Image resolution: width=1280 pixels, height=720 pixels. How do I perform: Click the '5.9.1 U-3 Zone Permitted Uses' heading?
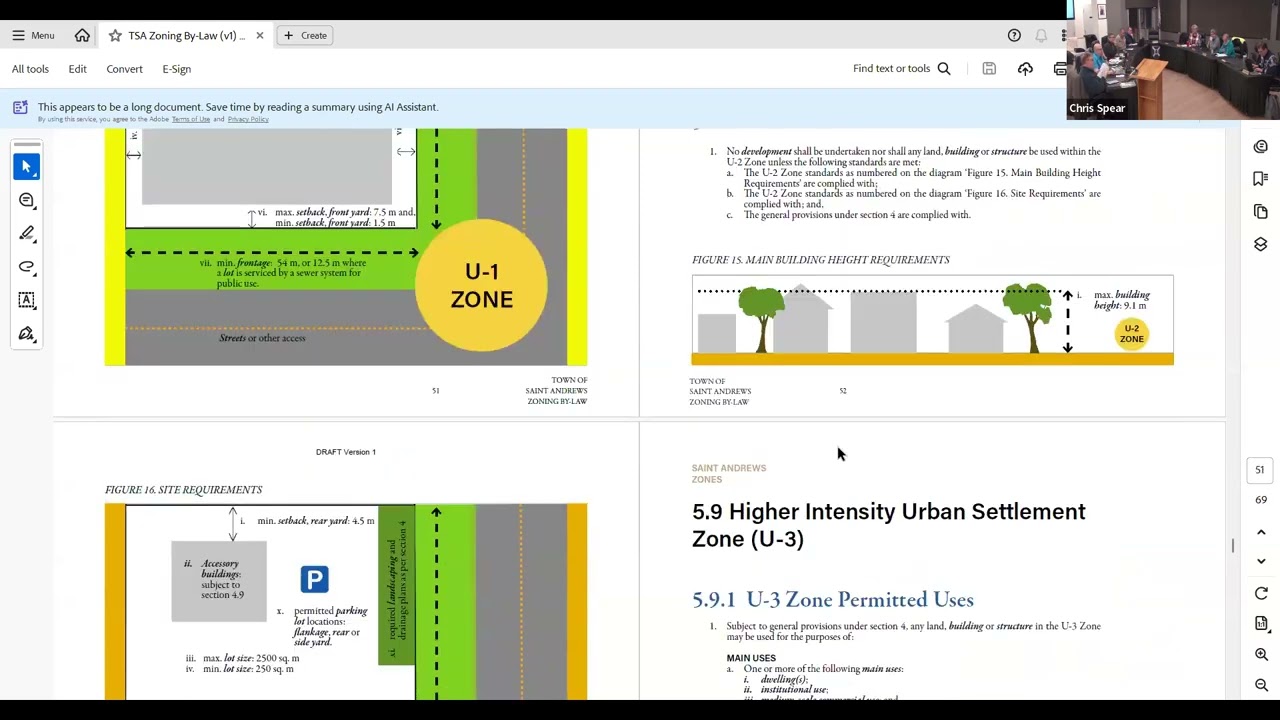(x=832, y=599)
